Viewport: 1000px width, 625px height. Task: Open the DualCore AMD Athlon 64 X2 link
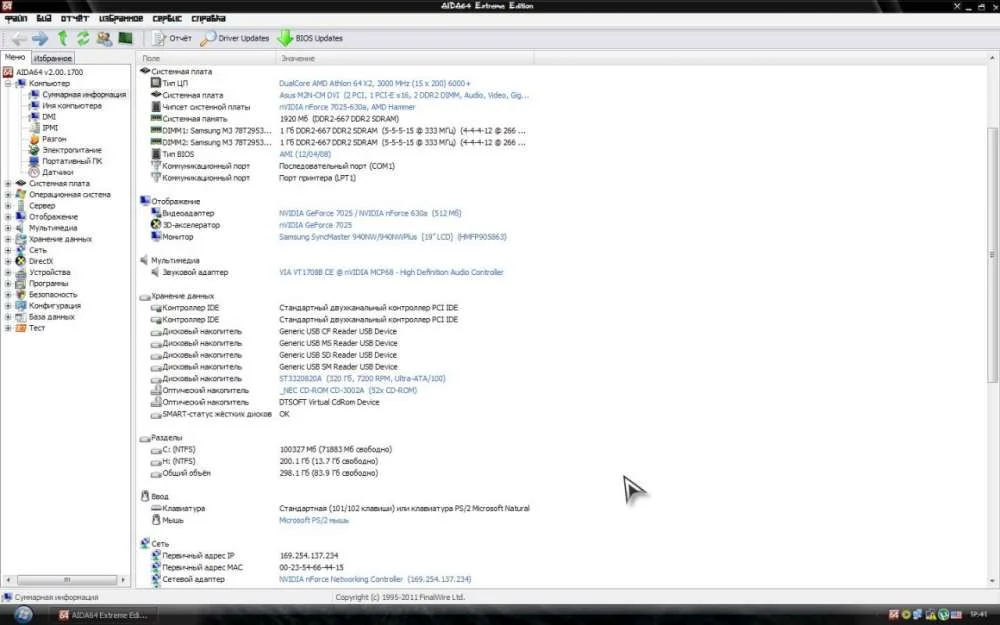[x=374, y=84]
